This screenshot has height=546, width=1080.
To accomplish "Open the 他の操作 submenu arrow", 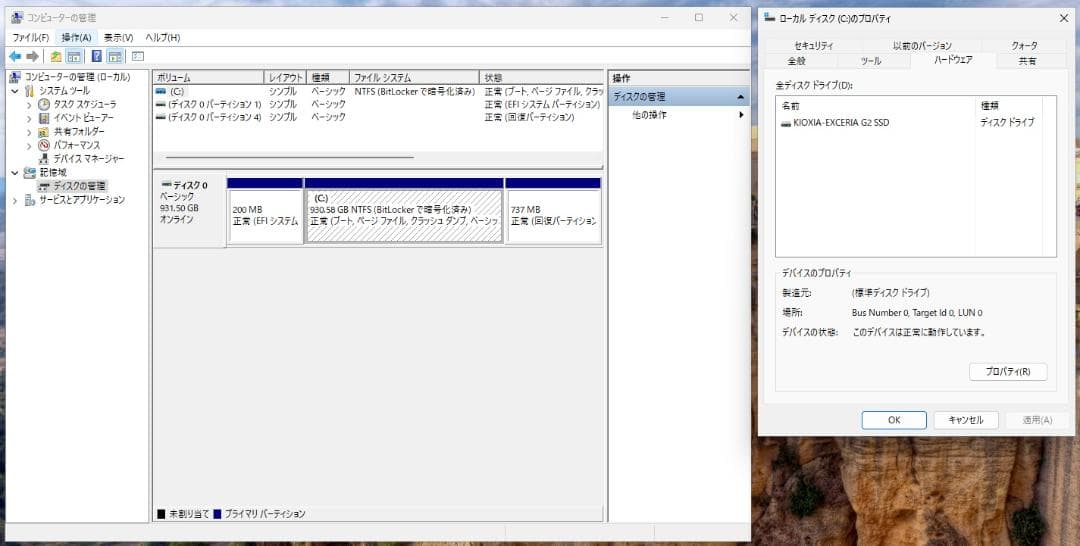I will 741,115.
